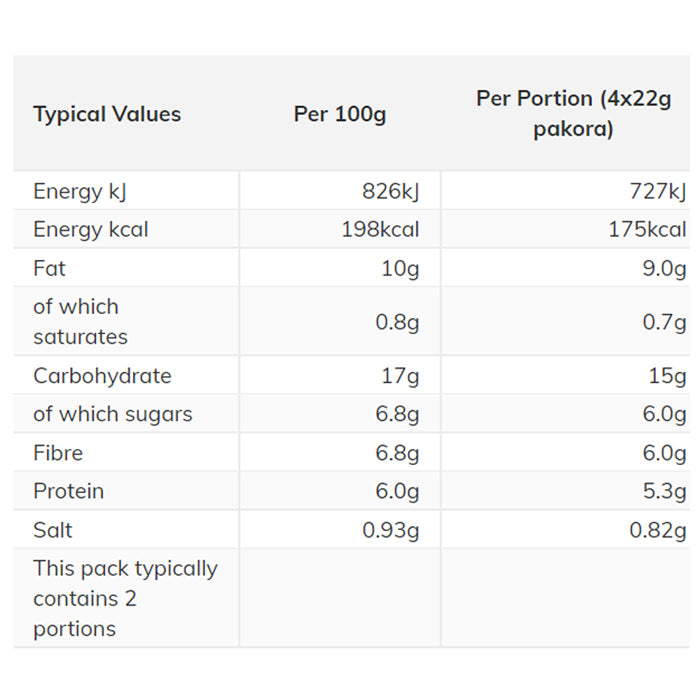Select the Per 100g column header
This screenshot has height=700, width=700.
[x=339, y=114]
